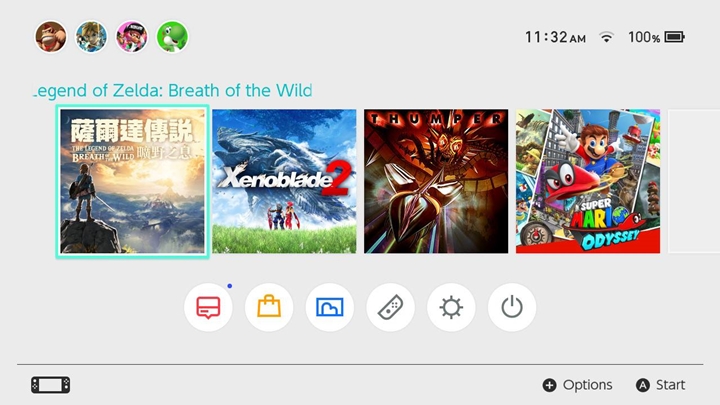Select the Sleep Mode power icon

pos(512,307)
